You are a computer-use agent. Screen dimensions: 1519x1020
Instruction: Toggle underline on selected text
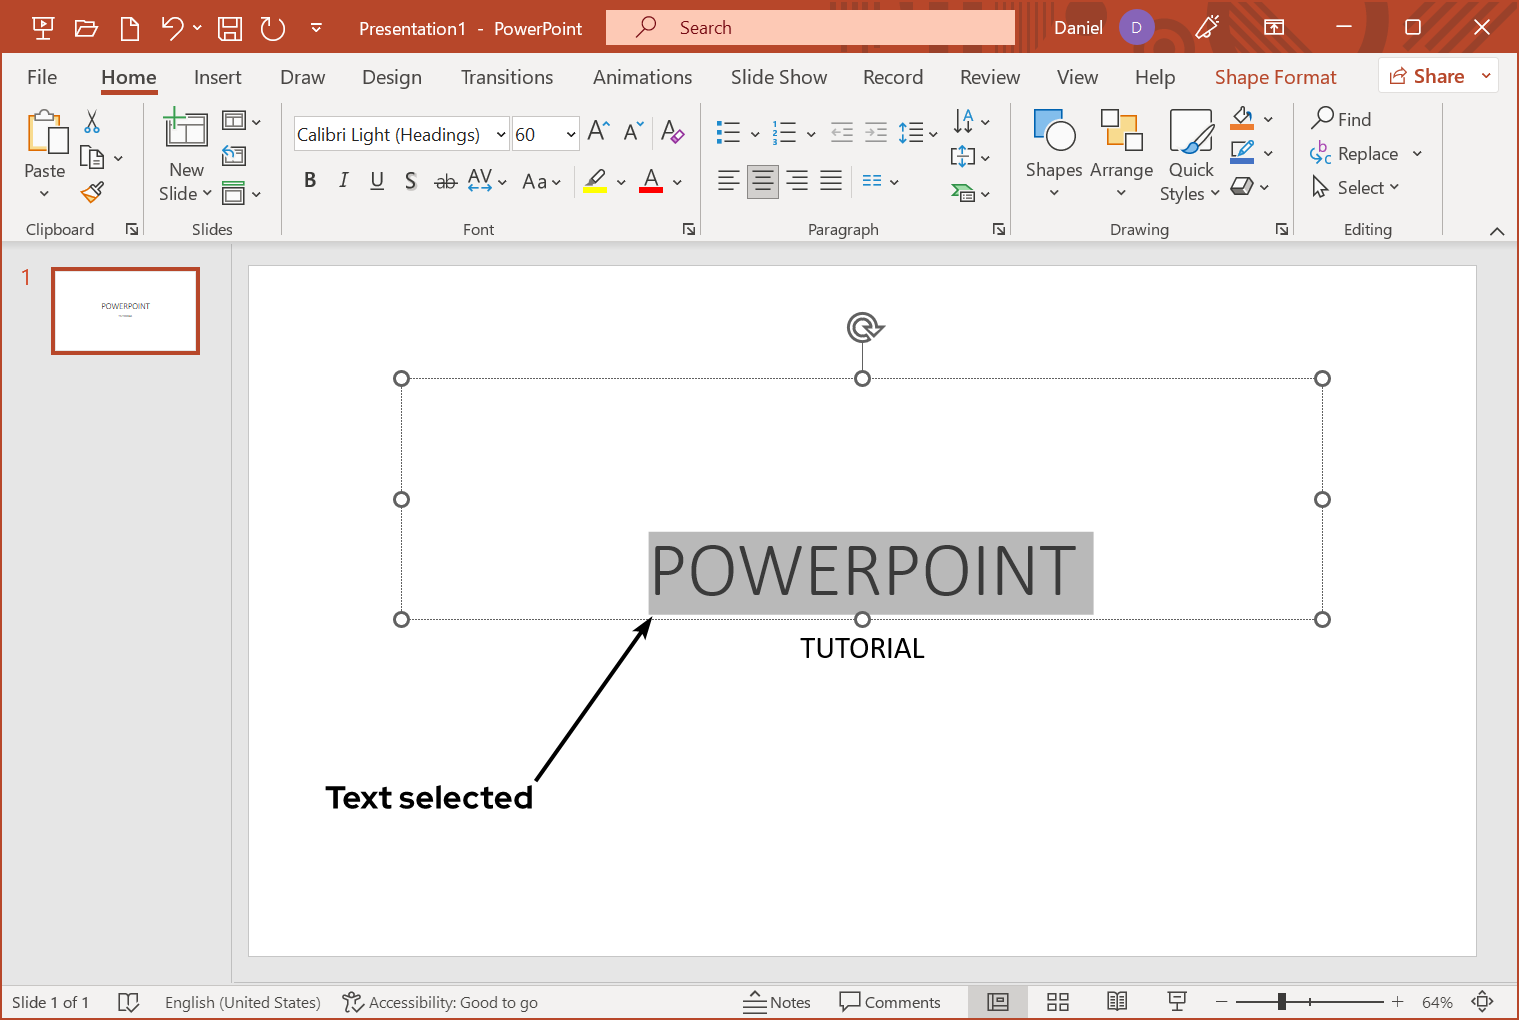377,180
